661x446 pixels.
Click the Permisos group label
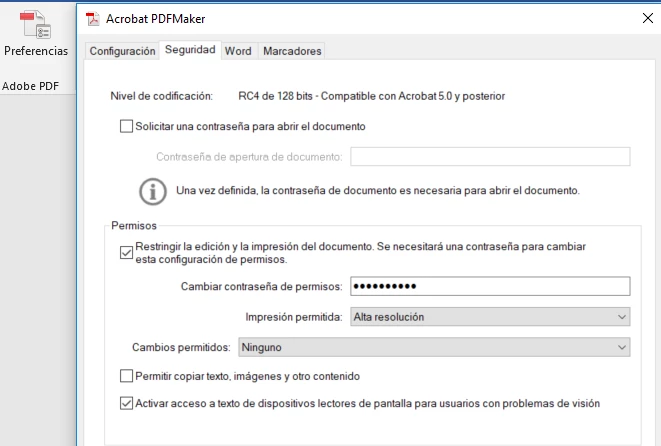click(x=134, y=226)
